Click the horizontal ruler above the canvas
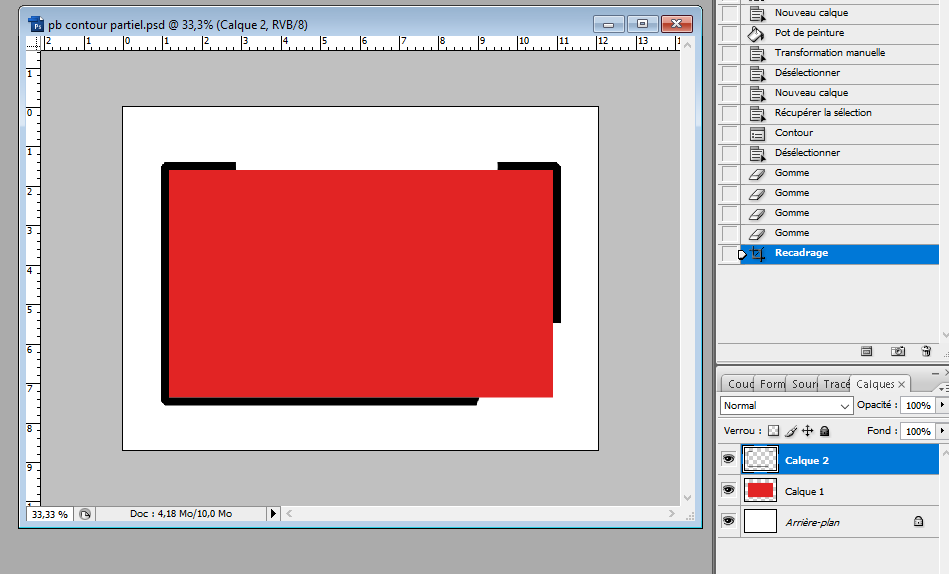 [x=361, y=43]
